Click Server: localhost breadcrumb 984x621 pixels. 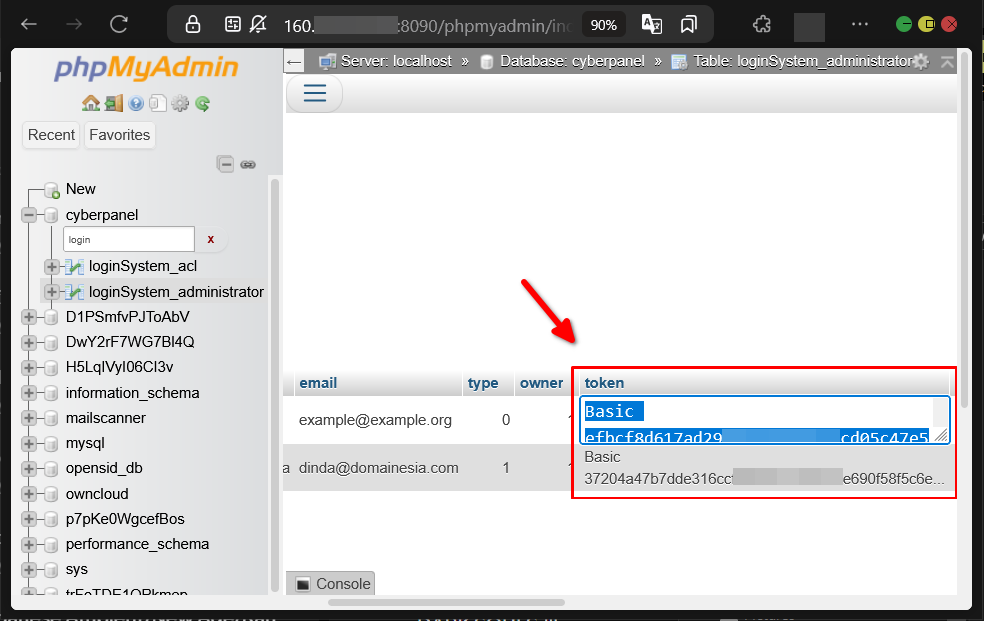click(396, 61)
